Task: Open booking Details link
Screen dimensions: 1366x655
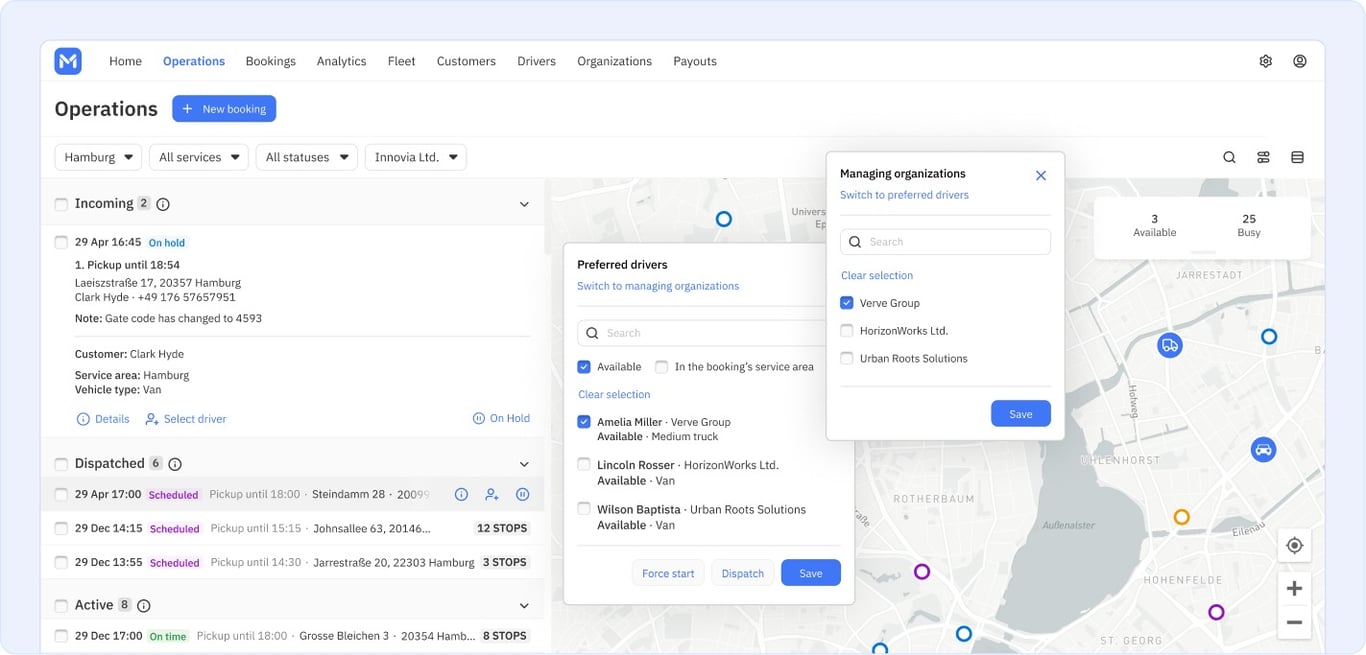Action: (x=103, y=419)
